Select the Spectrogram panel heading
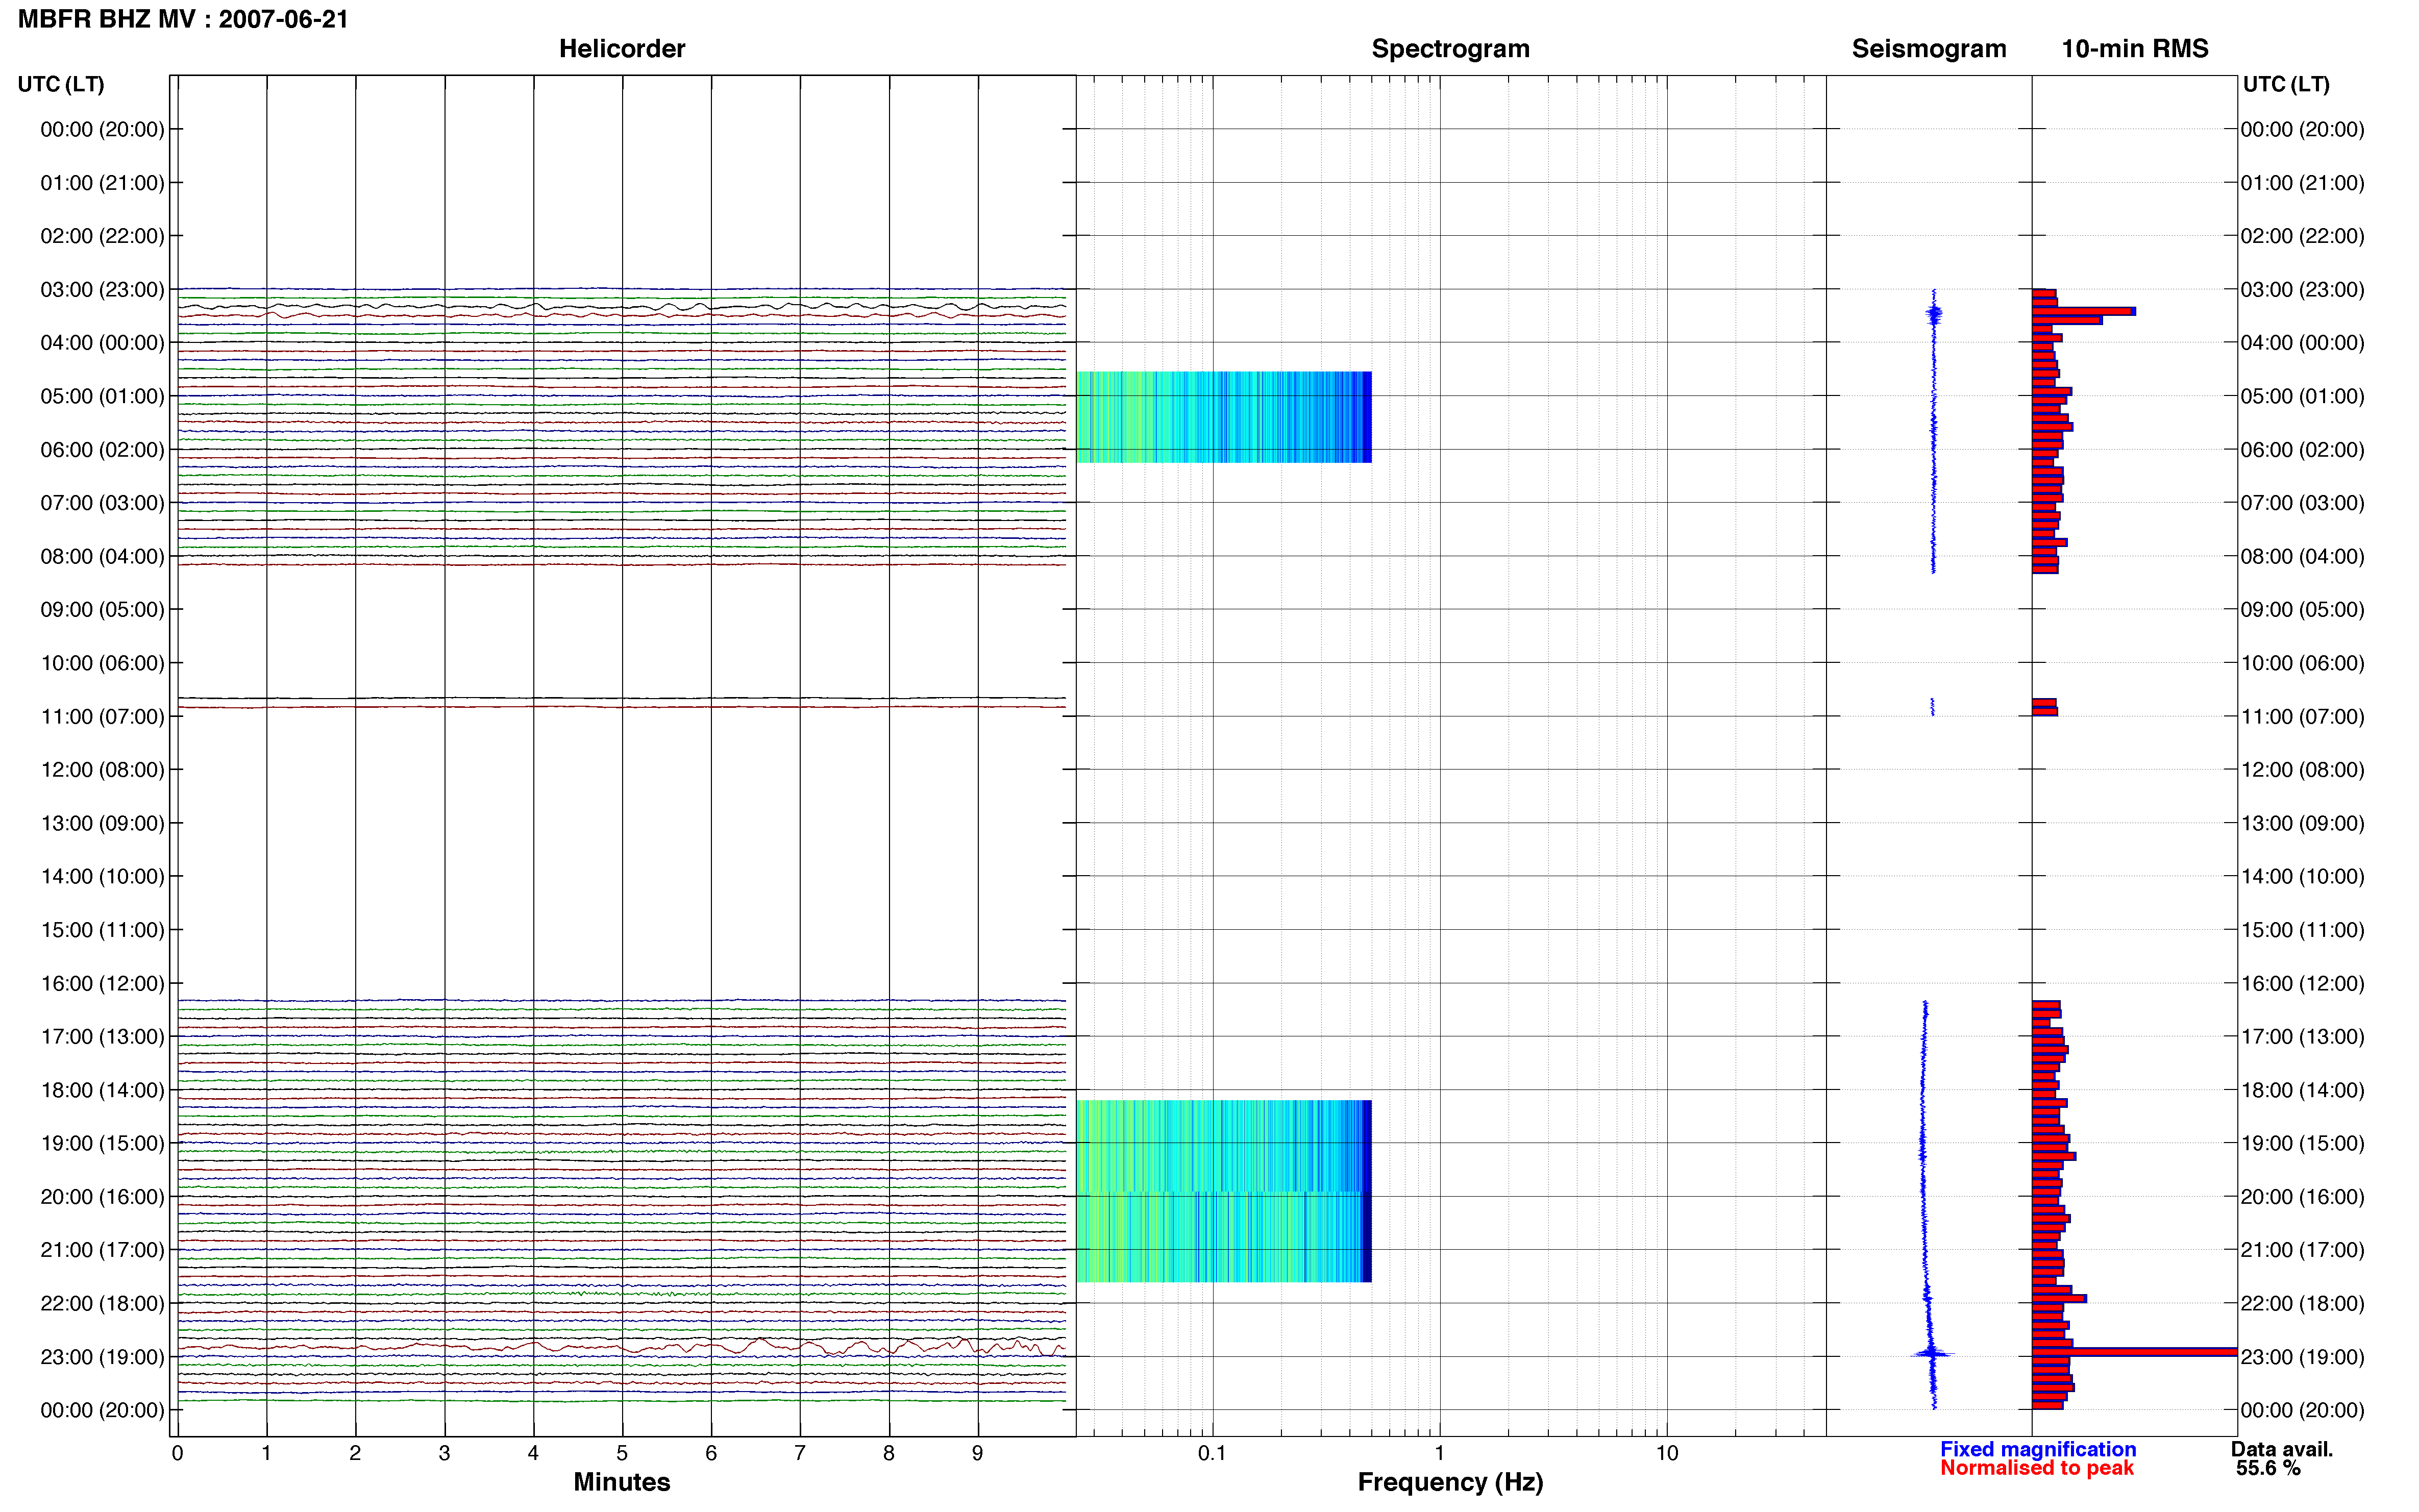This screenshot has height=1512, width=2419. pos(1450,48)
